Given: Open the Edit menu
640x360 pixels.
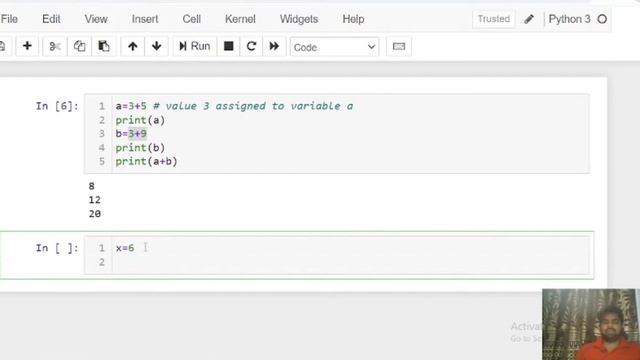Looking at the screenshot, I should (x=51, y=19).
